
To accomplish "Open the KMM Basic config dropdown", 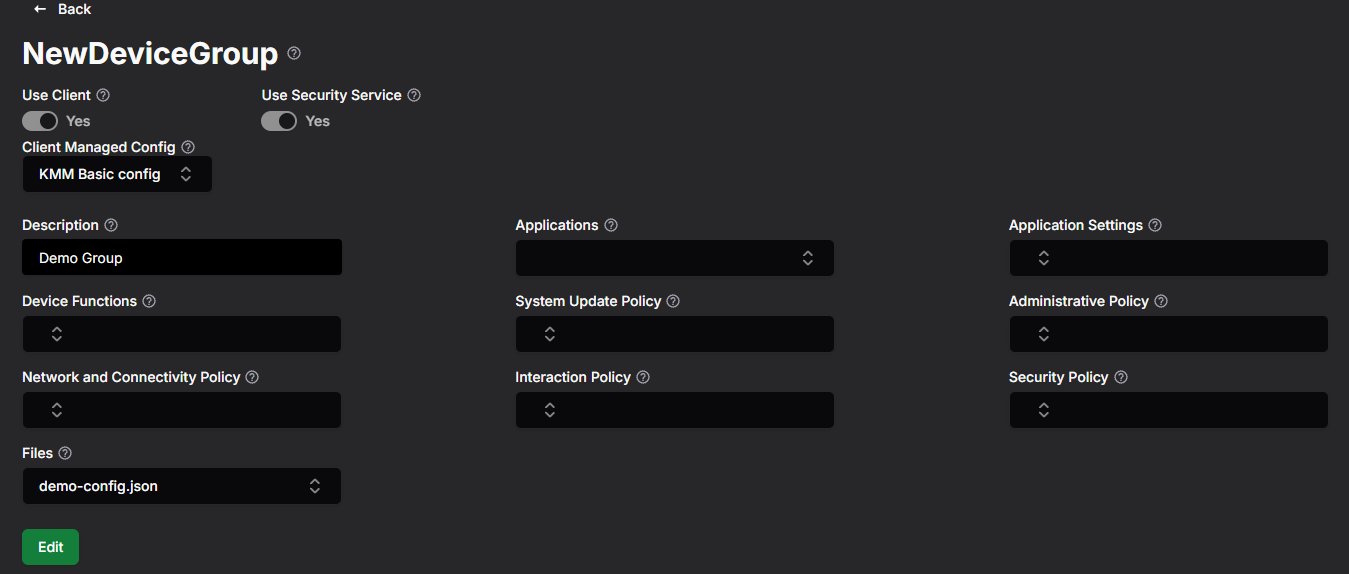I will coord(117,174).
